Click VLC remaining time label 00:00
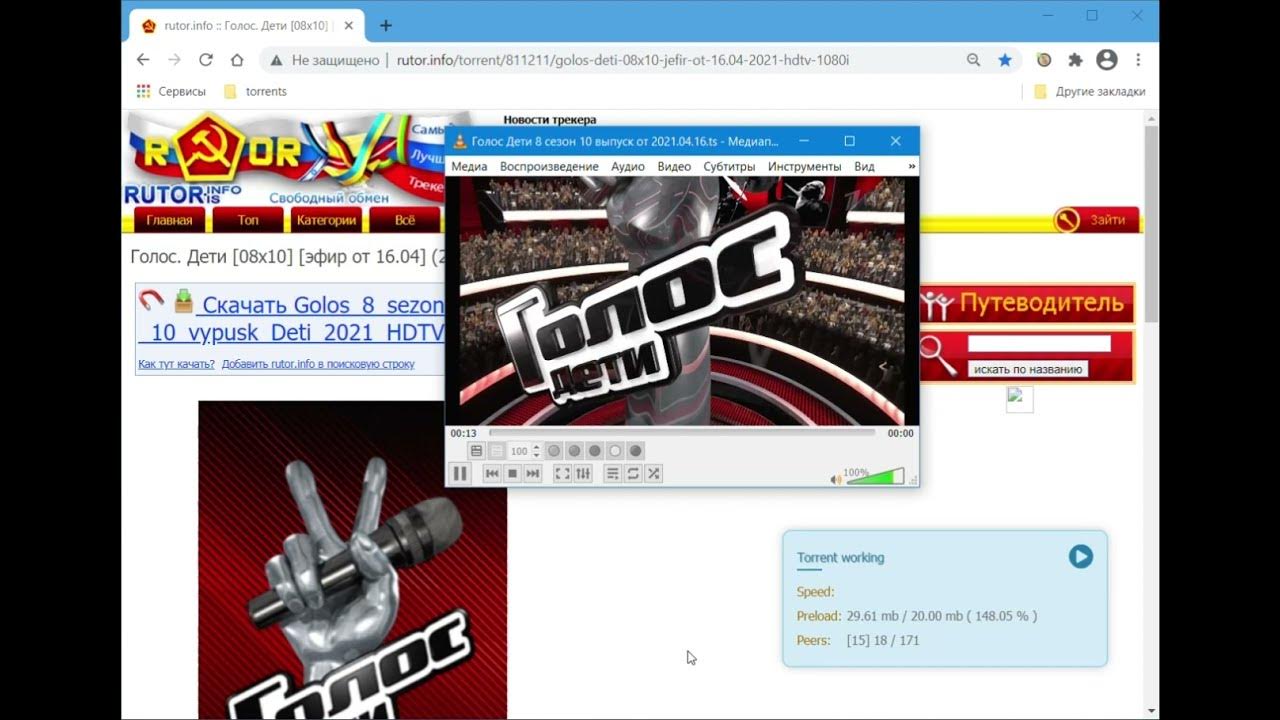Viewport: 1280px width, 720px height. 900,433
